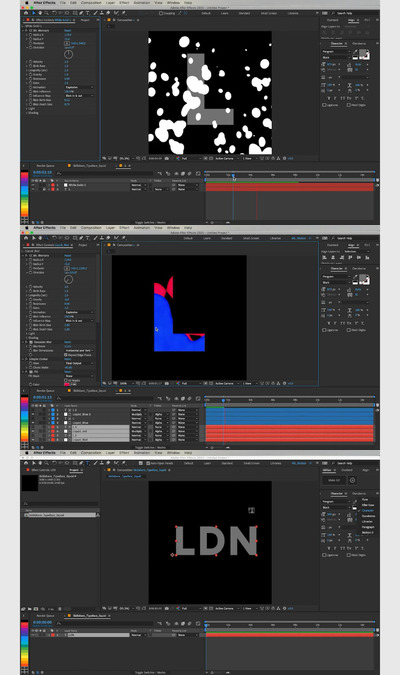400x675 pixels.
Task: Open the Effect Controls LDN tab
Action: pyautogui.click(x=41, y=470)
